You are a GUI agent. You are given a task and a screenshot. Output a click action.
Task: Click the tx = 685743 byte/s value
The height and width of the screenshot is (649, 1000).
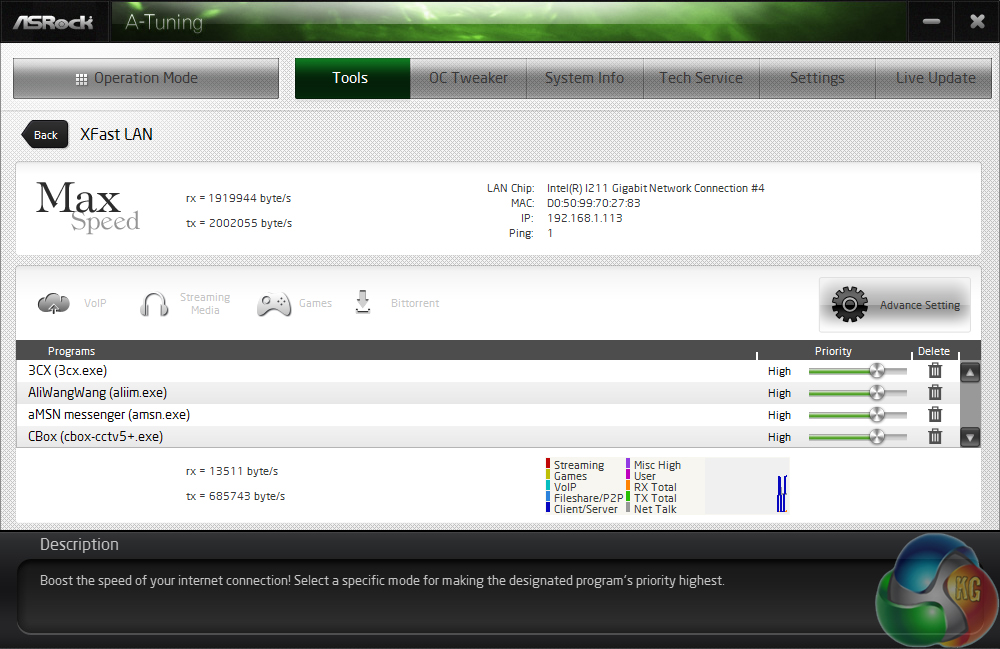[x=235, y=496]
